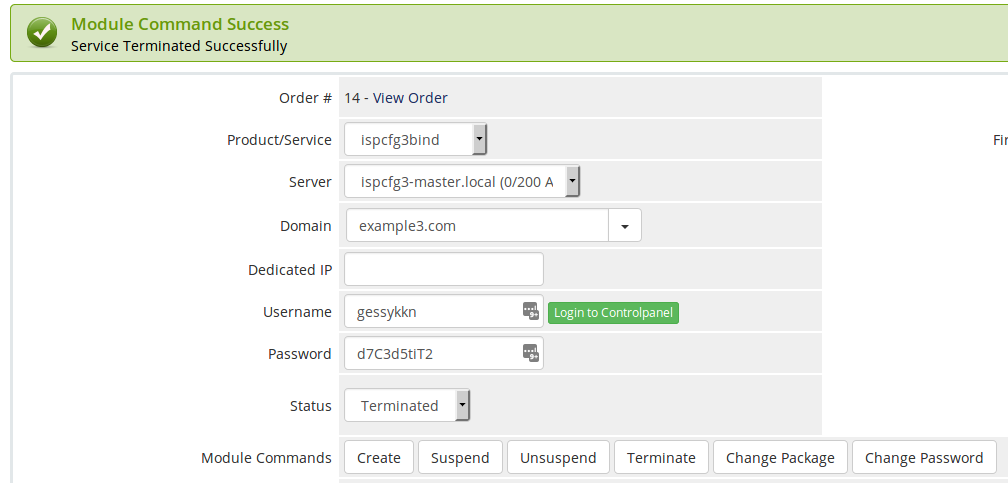
Task: Expand the Server selection dropdown
Action: [x=462, y=182]
